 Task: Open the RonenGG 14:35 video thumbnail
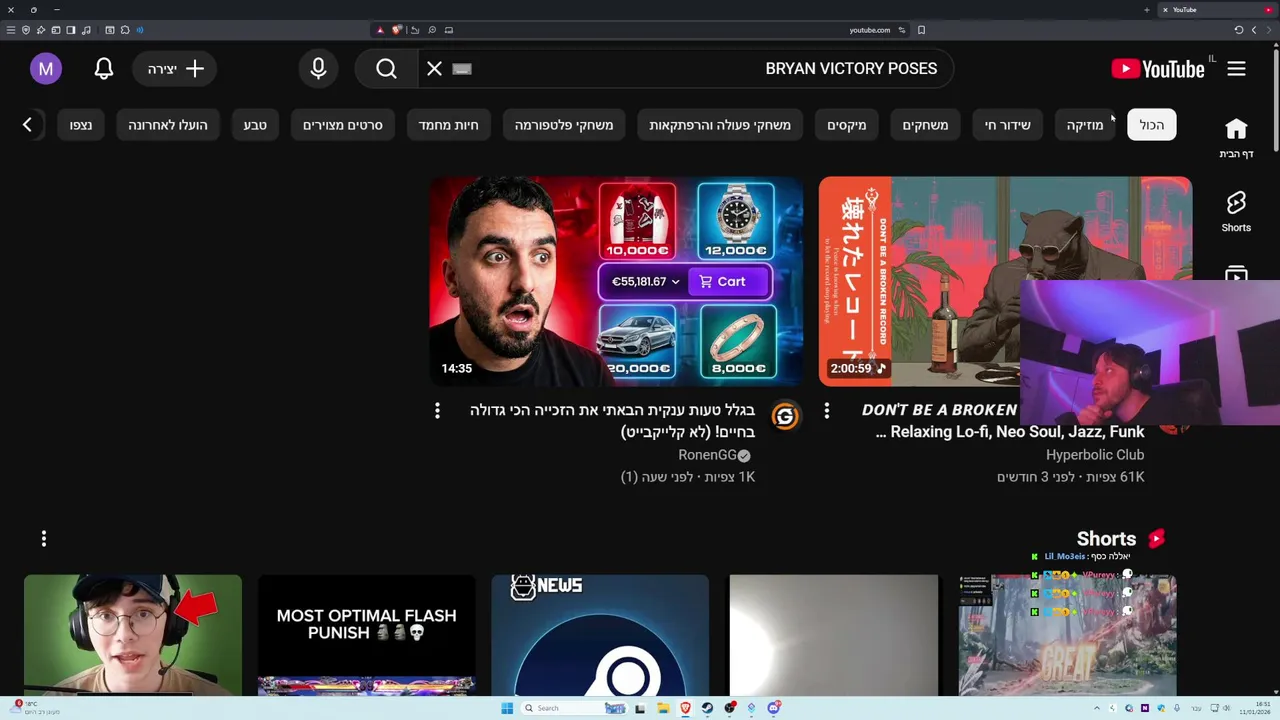[616, 281]
